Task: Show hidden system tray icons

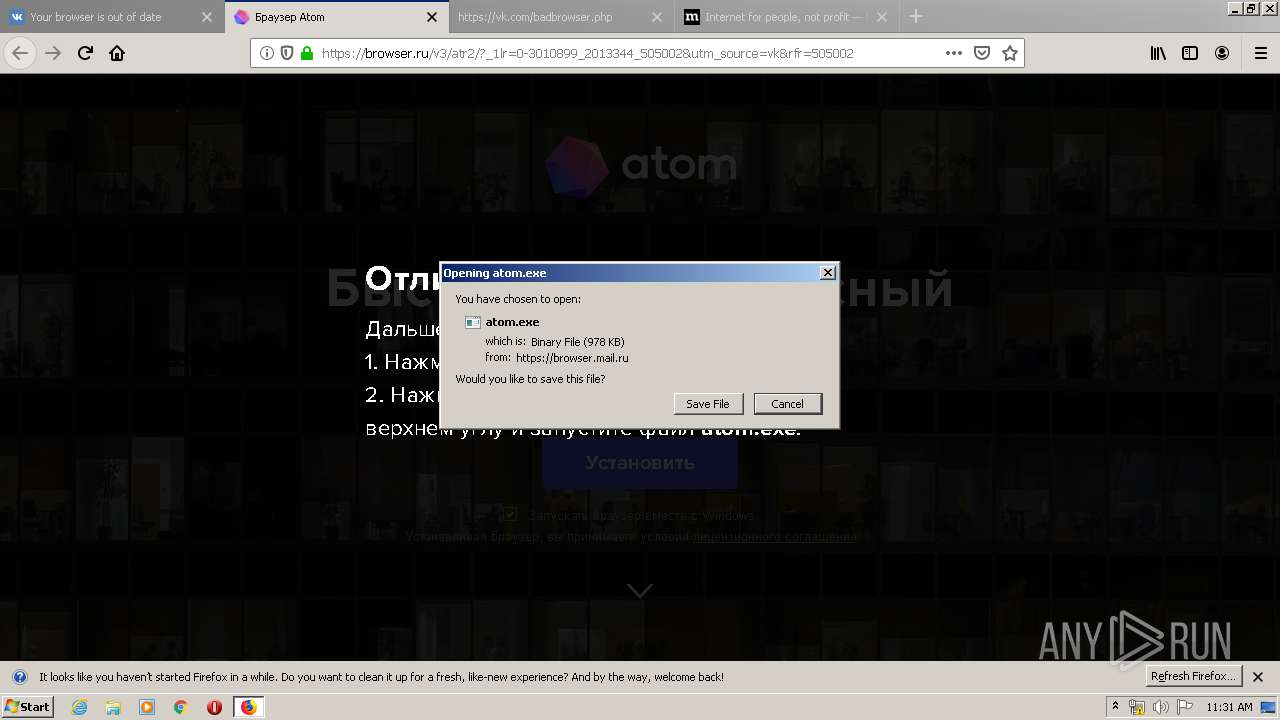Action: point(1116,707)
